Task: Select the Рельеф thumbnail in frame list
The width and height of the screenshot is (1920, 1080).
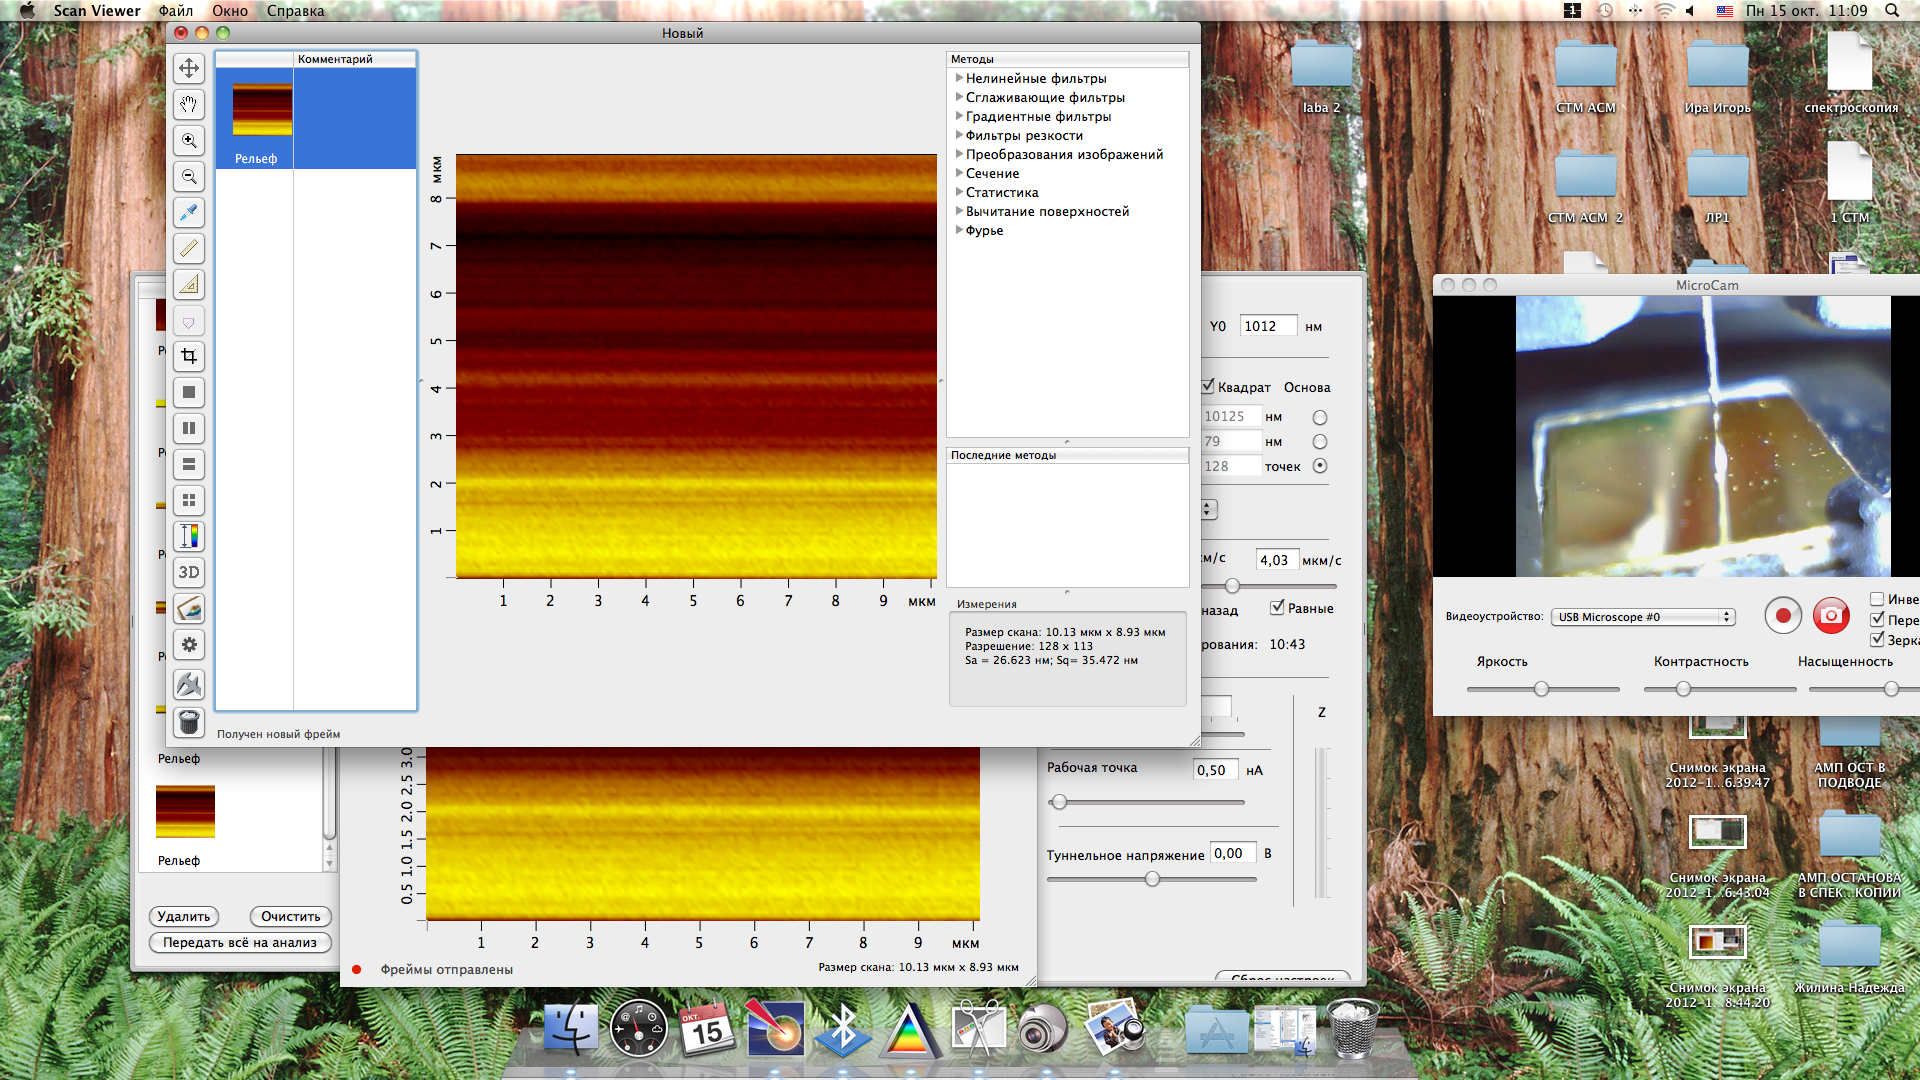Action: tap(262, 110)
